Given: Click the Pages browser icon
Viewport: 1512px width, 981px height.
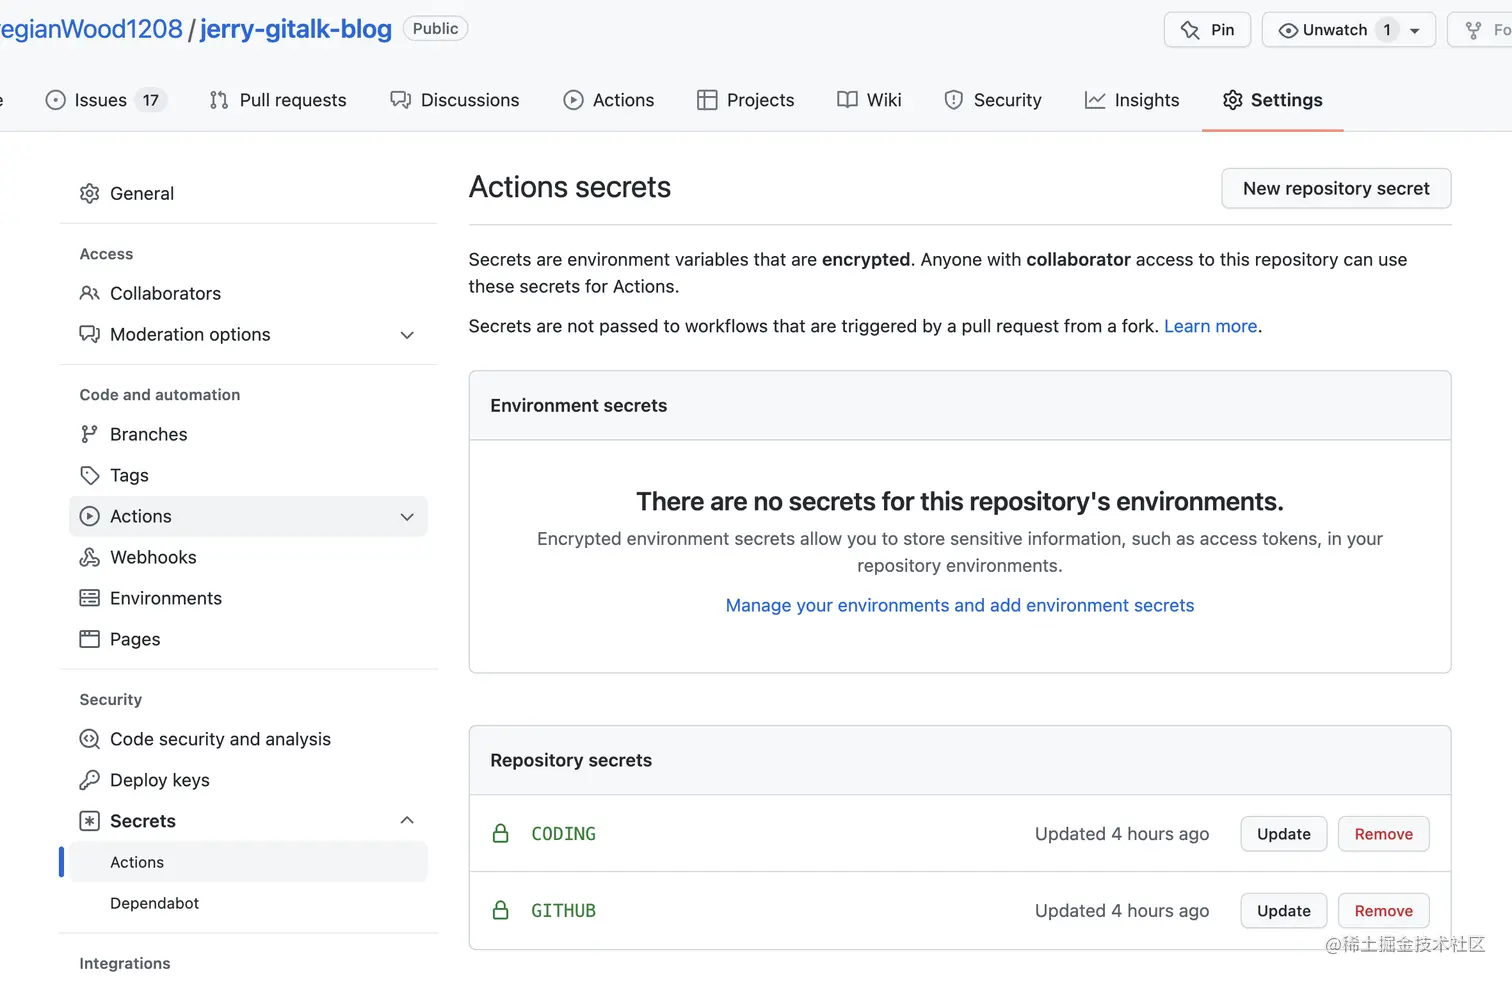Looking at the screenshot, I should (x=89, y=639).
